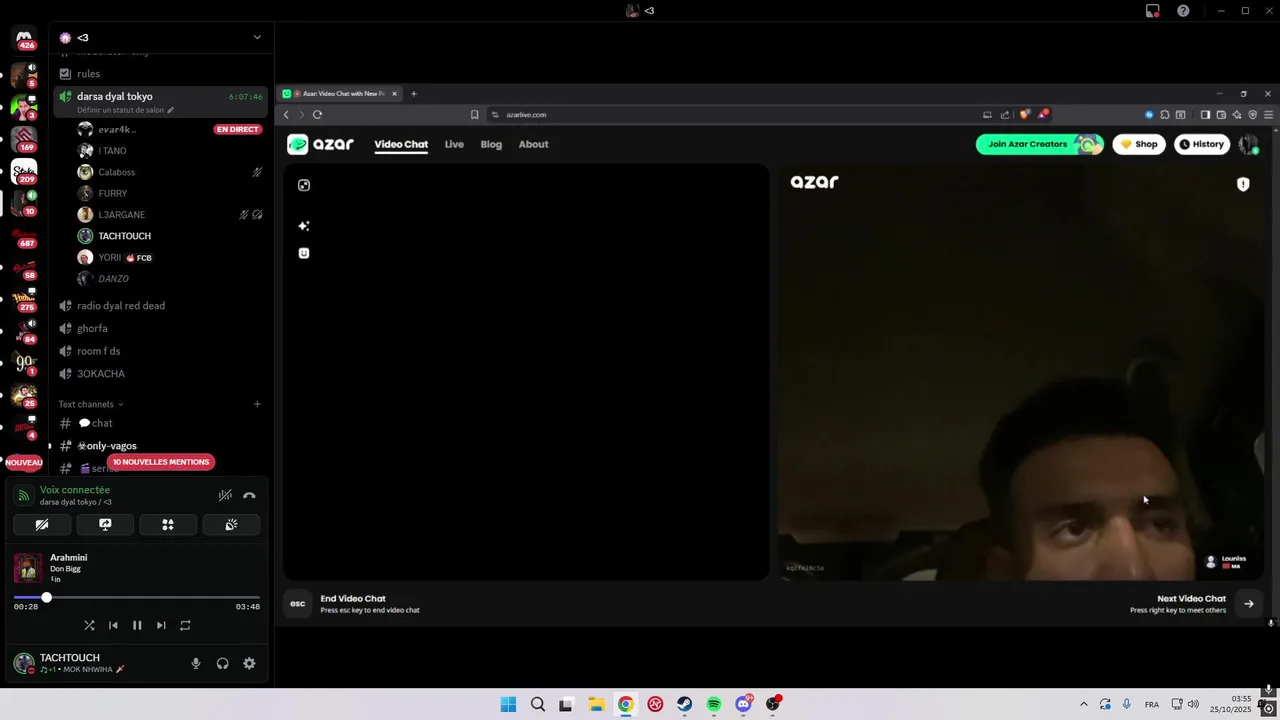
Task: Close the Azar Video Chat tab
Action: point(394,94)
